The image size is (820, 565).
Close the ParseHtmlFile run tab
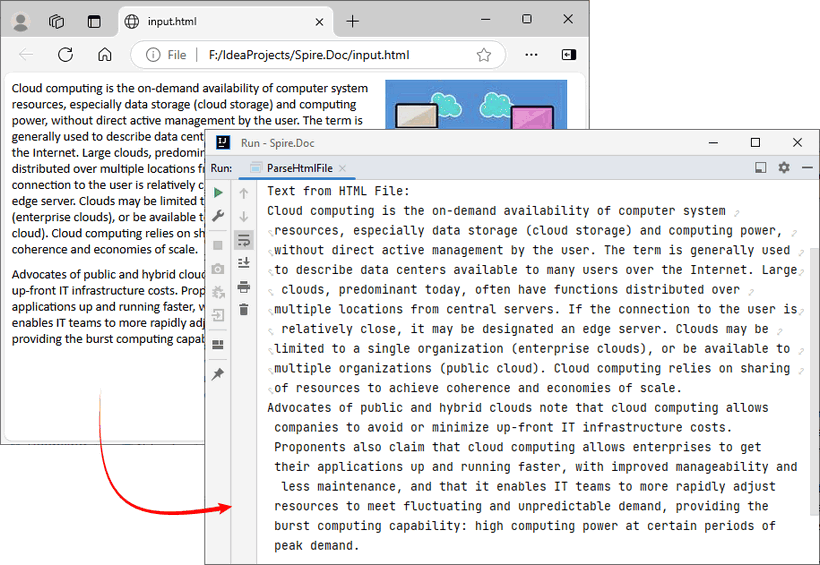coord(343,168)
